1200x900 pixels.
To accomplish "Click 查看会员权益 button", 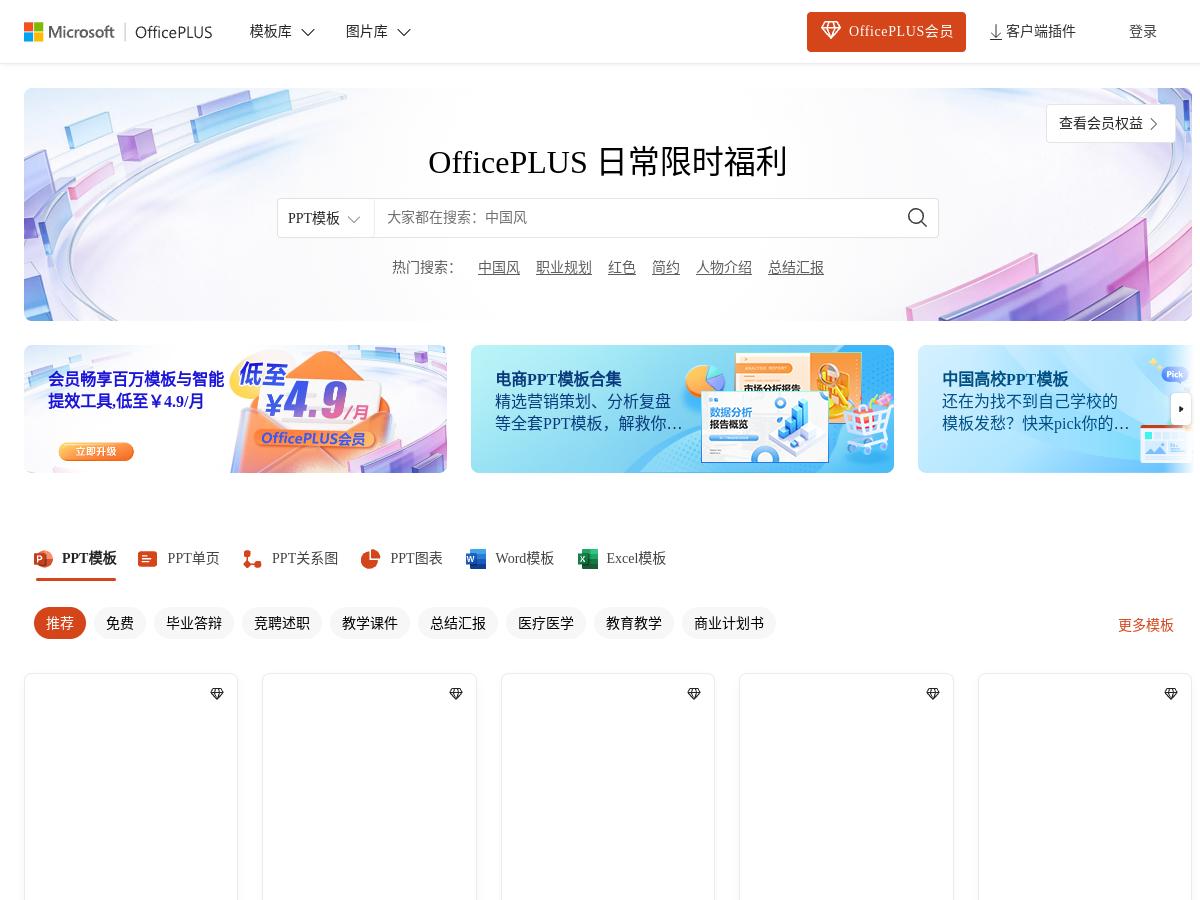I will tap(1111, 123).
